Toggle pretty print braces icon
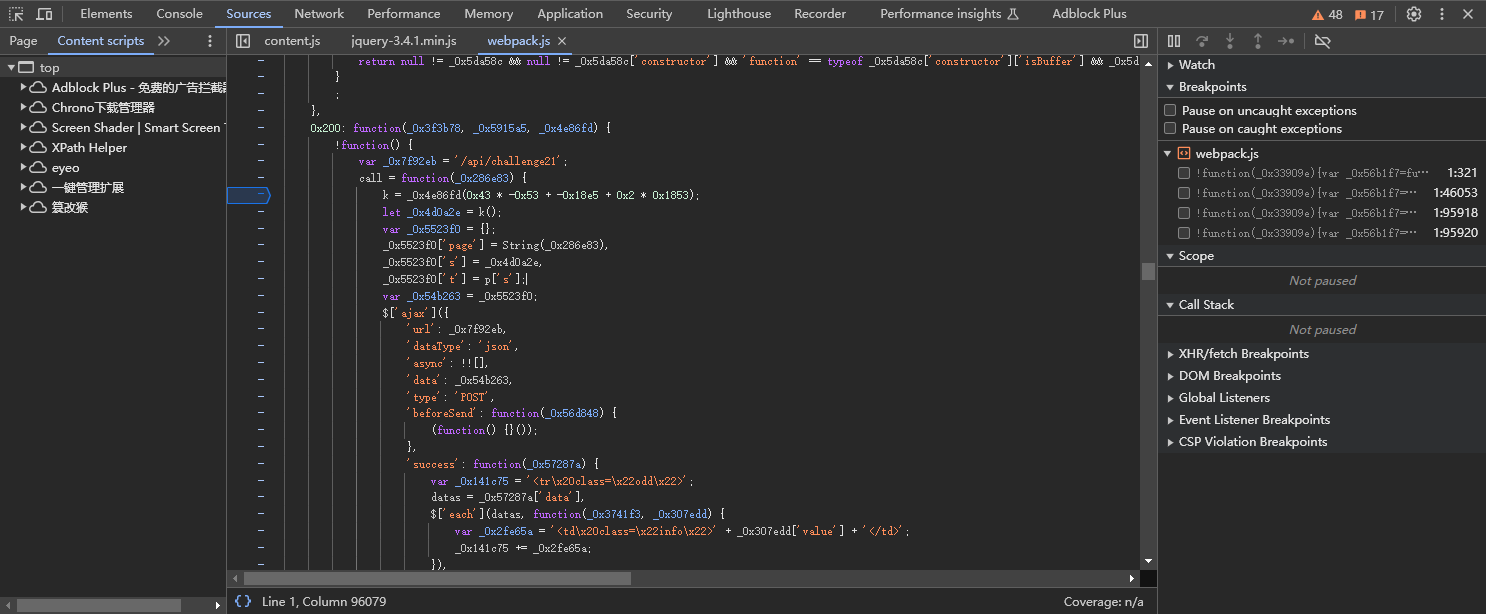The image size is (1486, 614). (243, 601)
